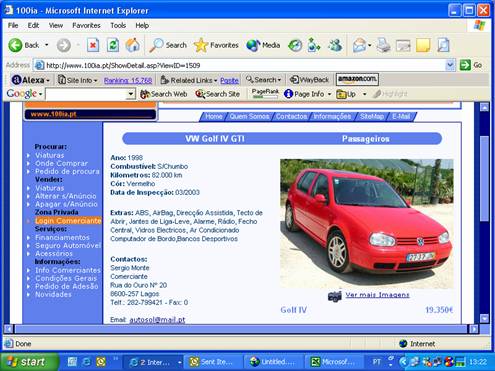Expand the Address bar dropdown arrow
The height and width of the screenshot is (371, 495).
click(450, 65)
